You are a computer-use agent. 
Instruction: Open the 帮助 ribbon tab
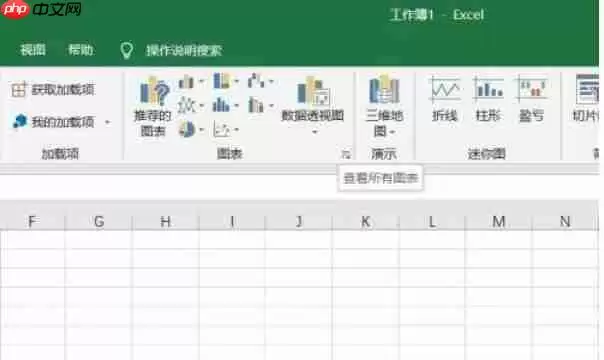pyautogui.click(x=81, y=50)
